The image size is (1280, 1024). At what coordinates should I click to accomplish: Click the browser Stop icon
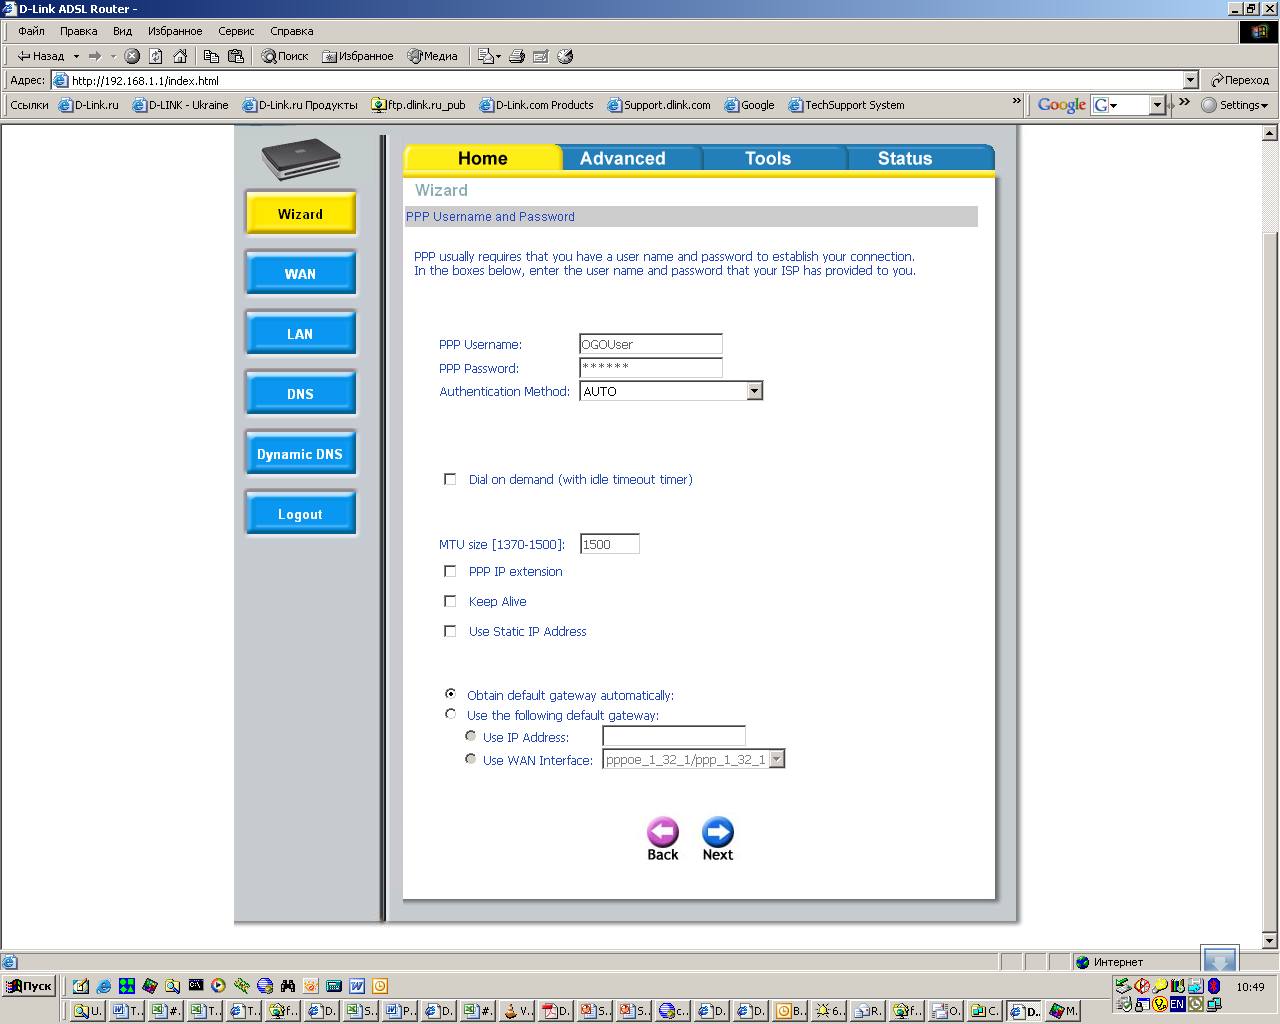(132, 56)
